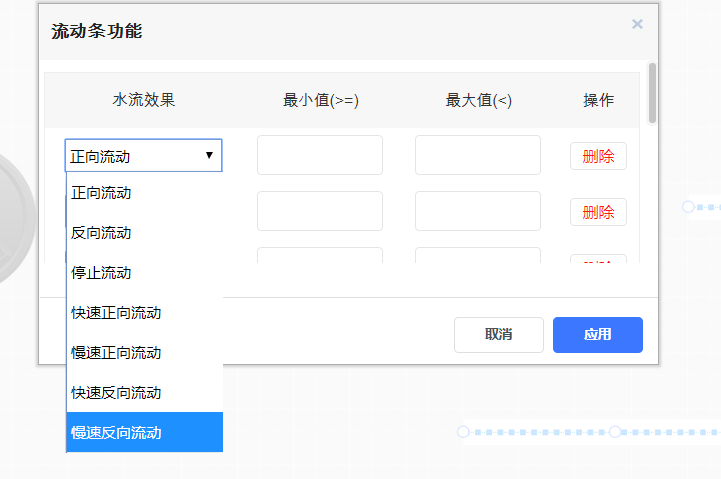Screen dimensions: 721x479
Task: Choose 正向流动 option in the dropdown list
Action: coord(144,193)
